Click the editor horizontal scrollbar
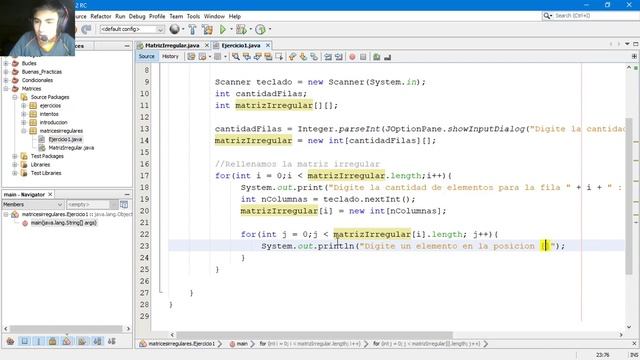The width and height of the screenshot is (640, 360). tap(314, 335)
